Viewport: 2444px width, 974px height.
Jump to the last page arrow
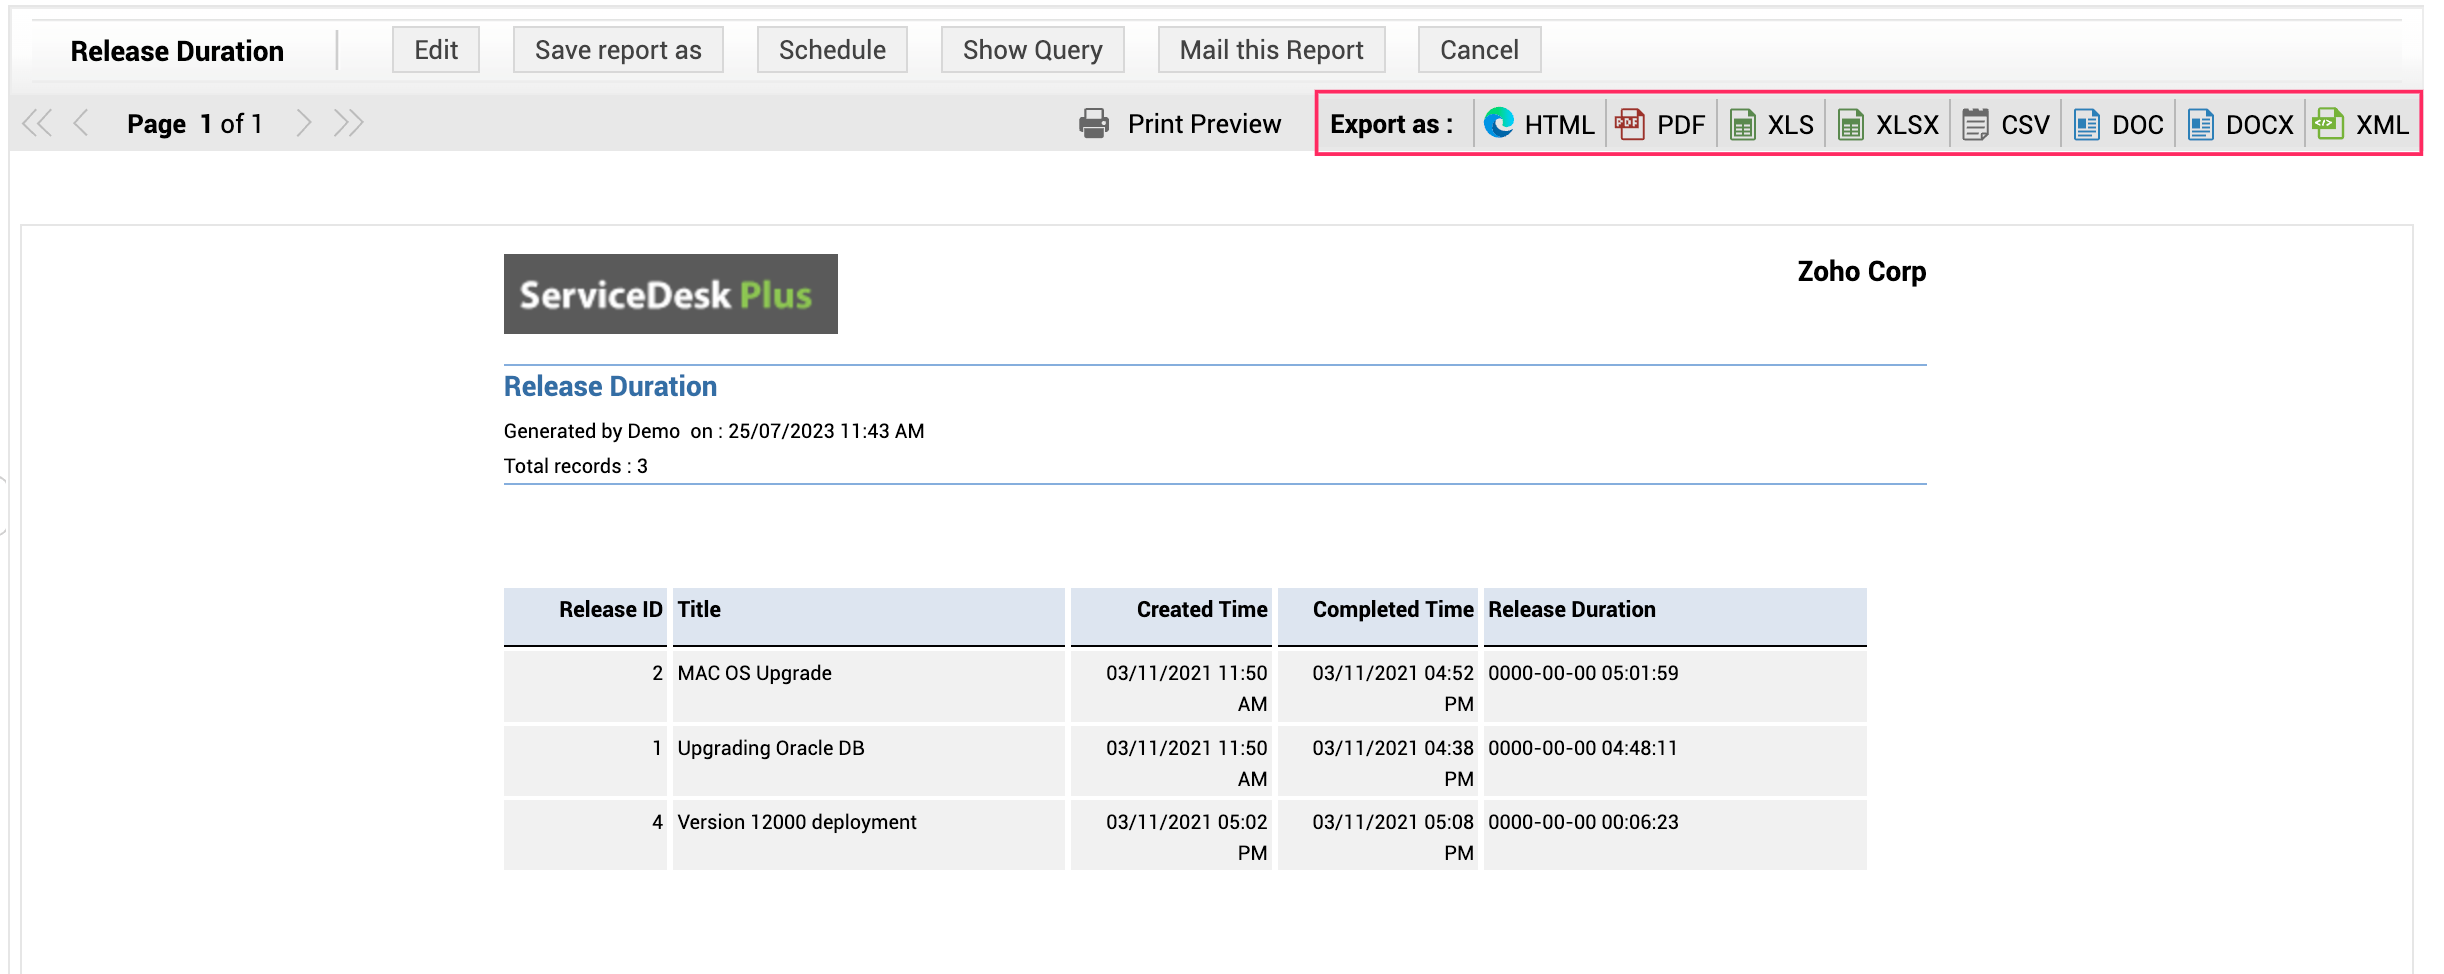[x=349, y=123]
